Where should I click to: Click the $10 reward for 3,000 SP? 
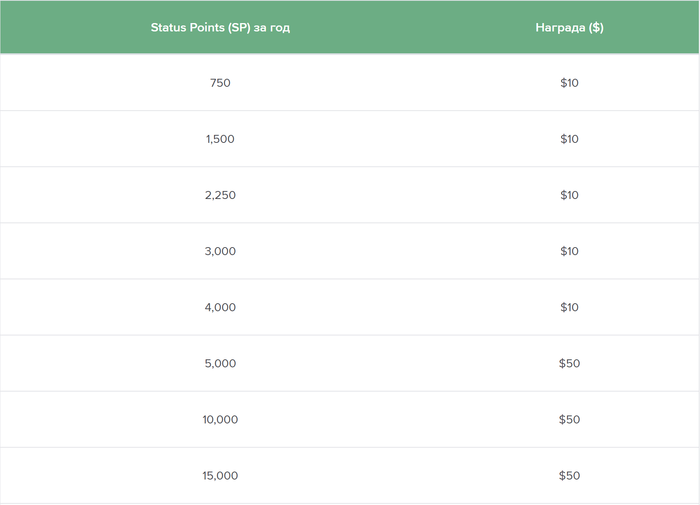point(569,251)
